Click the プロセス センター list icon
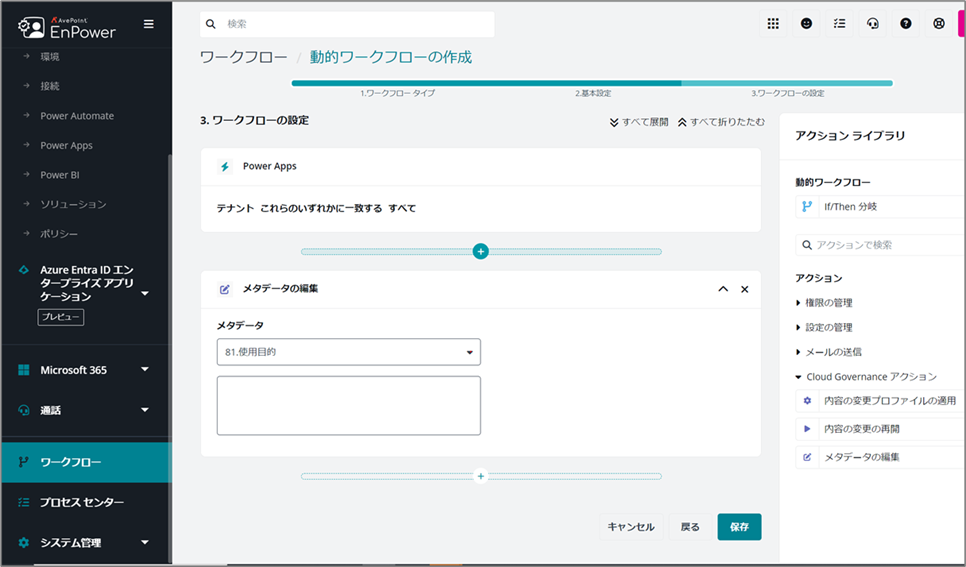The image size is (966, 567). (23, 502)
